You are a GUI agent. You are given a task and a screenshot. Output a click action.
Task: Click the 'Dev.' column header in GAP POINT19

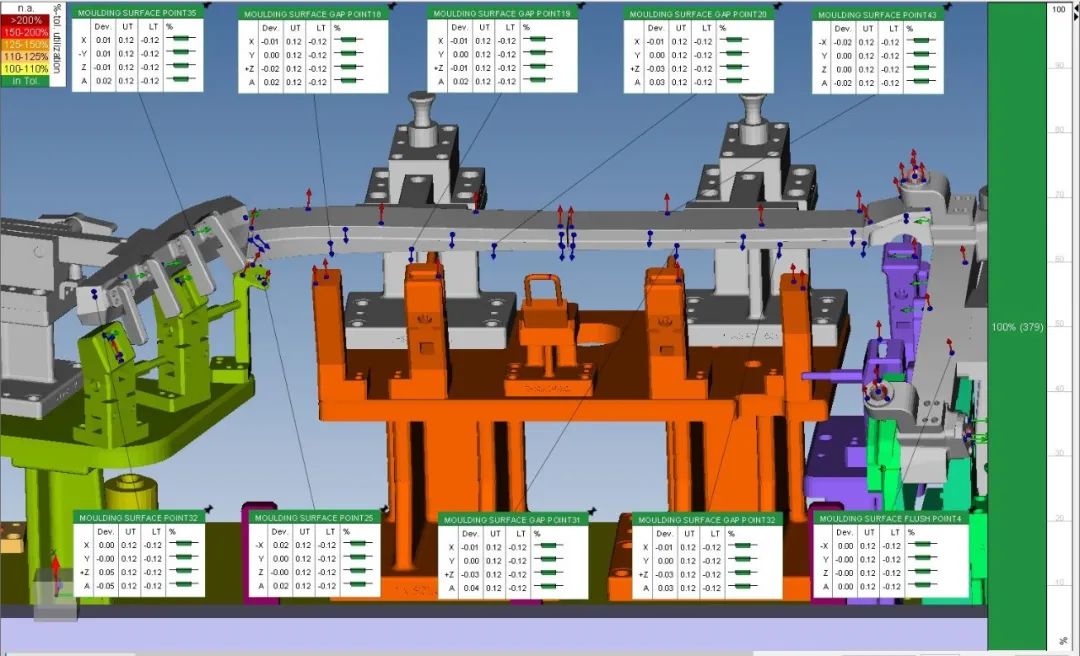pos(459,28)
